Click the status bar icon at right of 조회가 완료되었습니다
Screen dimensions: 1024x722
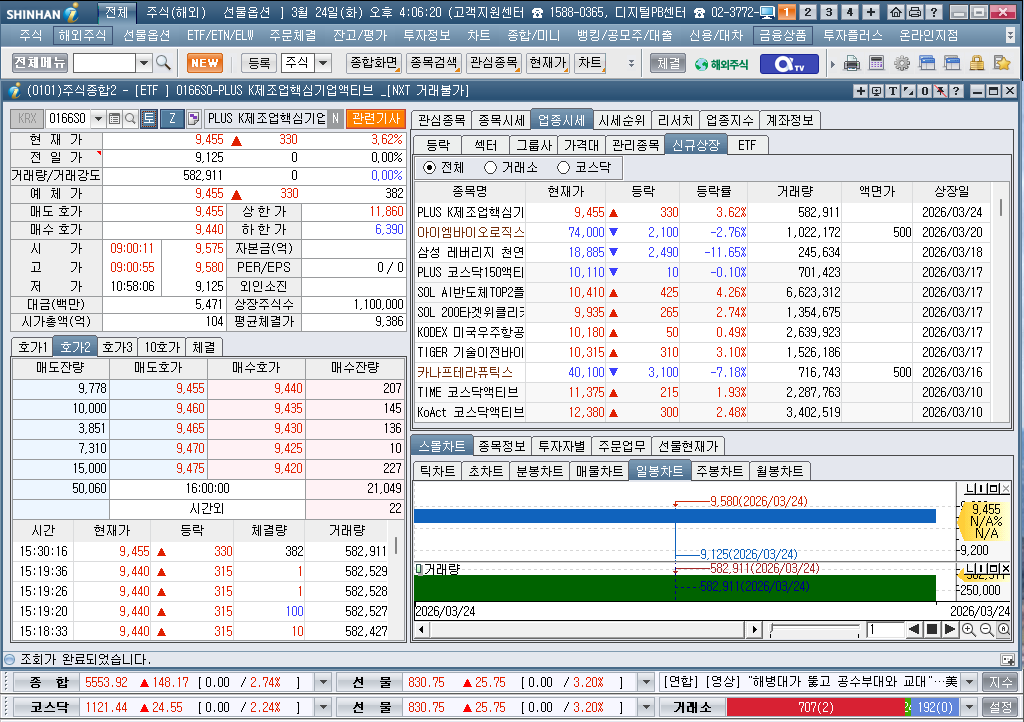(x=1007, y=659)
